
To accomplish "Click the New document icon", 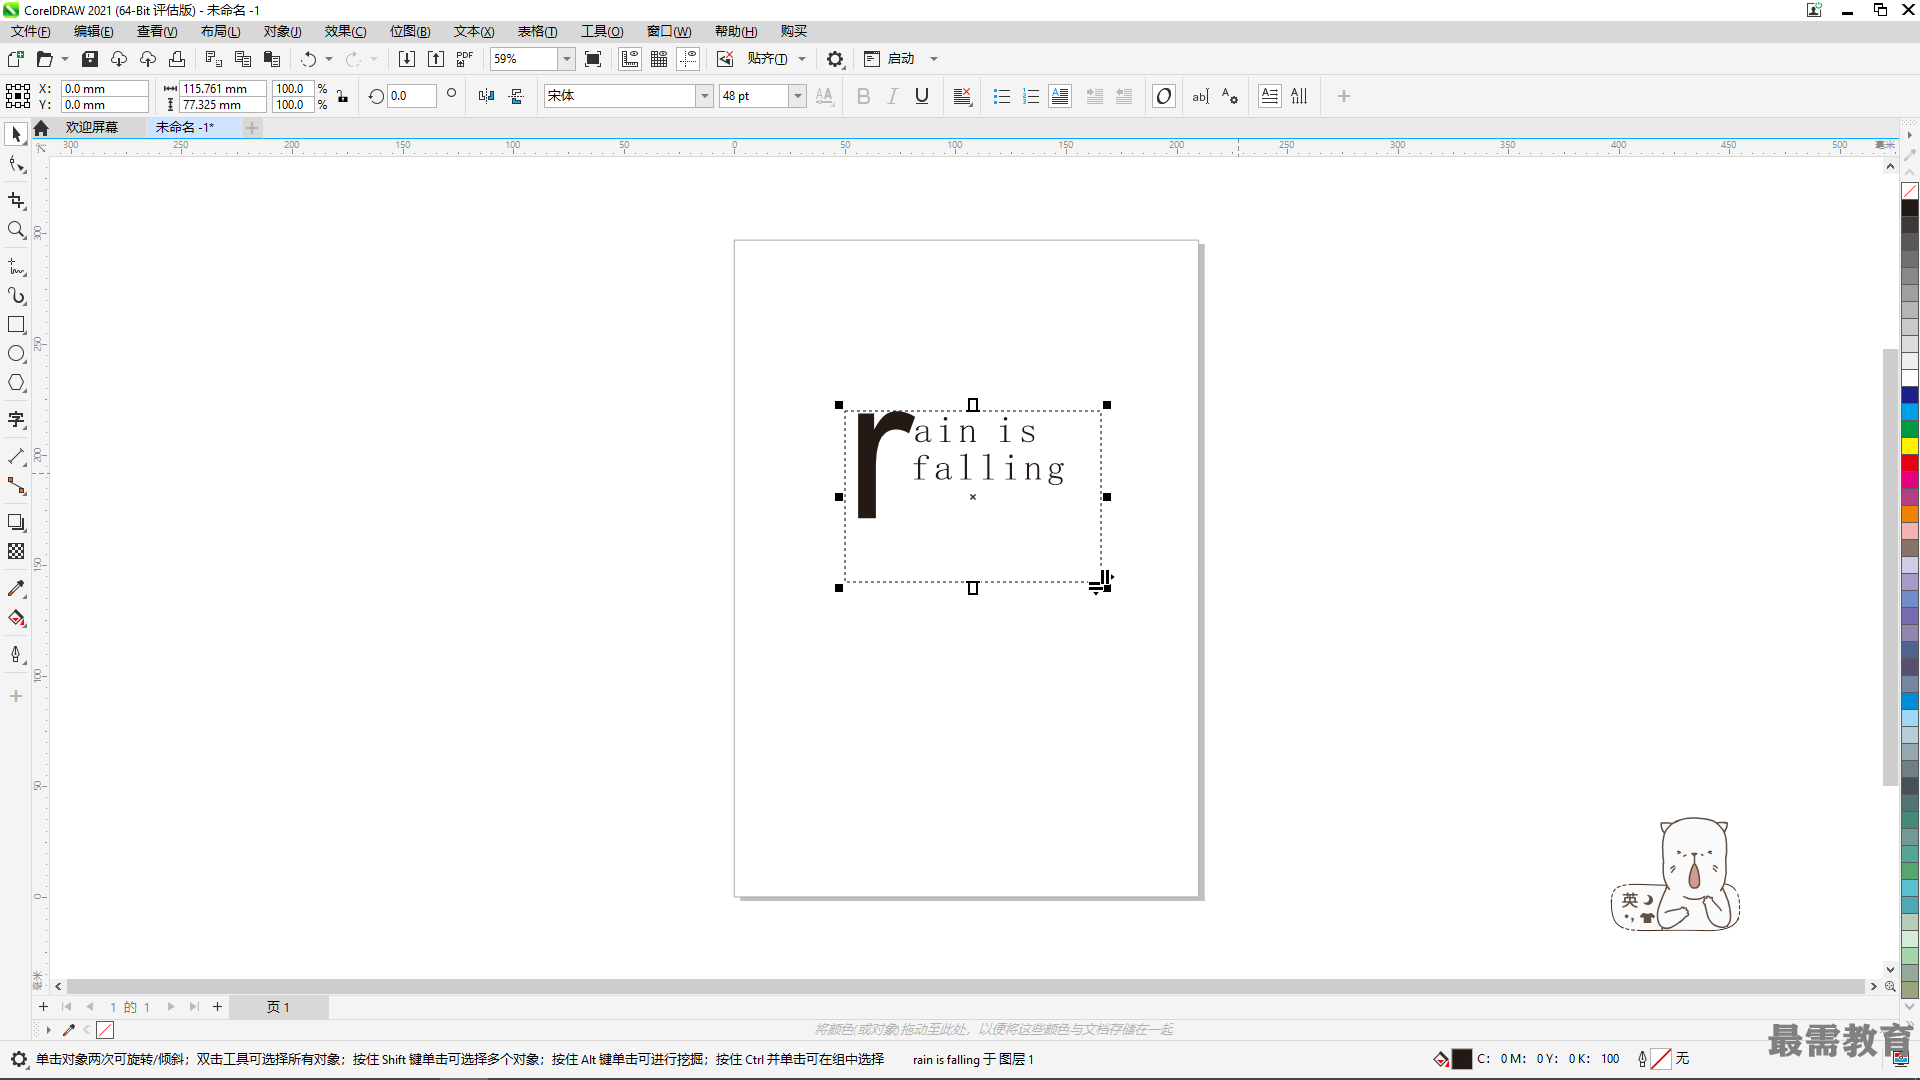I will [x=16, y=59].
